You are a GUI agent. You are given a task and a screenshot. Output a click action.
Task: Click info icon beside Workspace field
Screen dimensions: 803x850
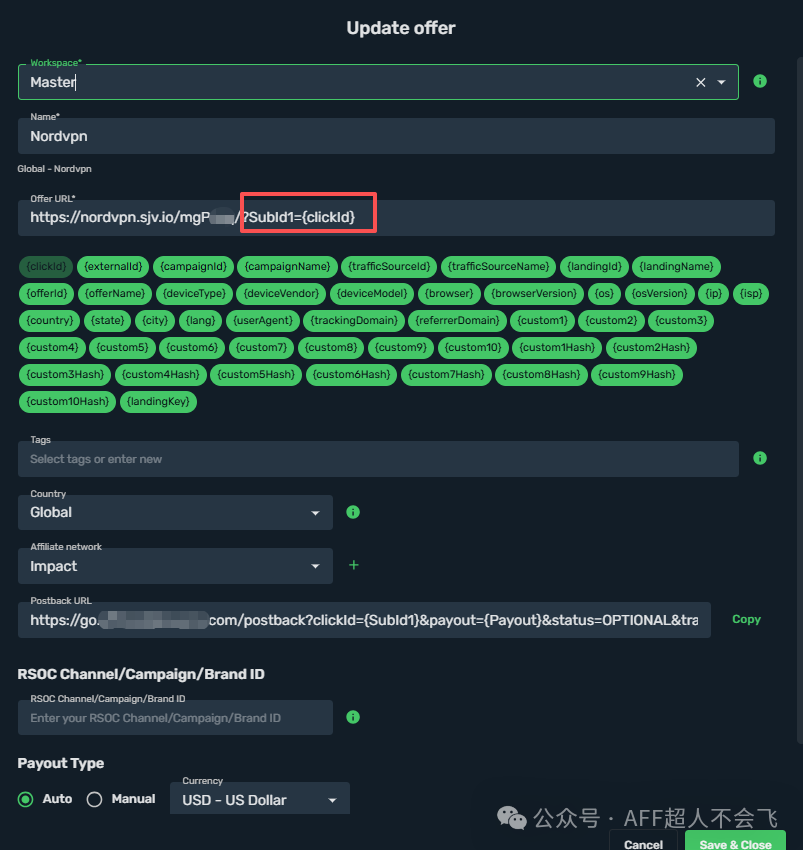(760, 81)
